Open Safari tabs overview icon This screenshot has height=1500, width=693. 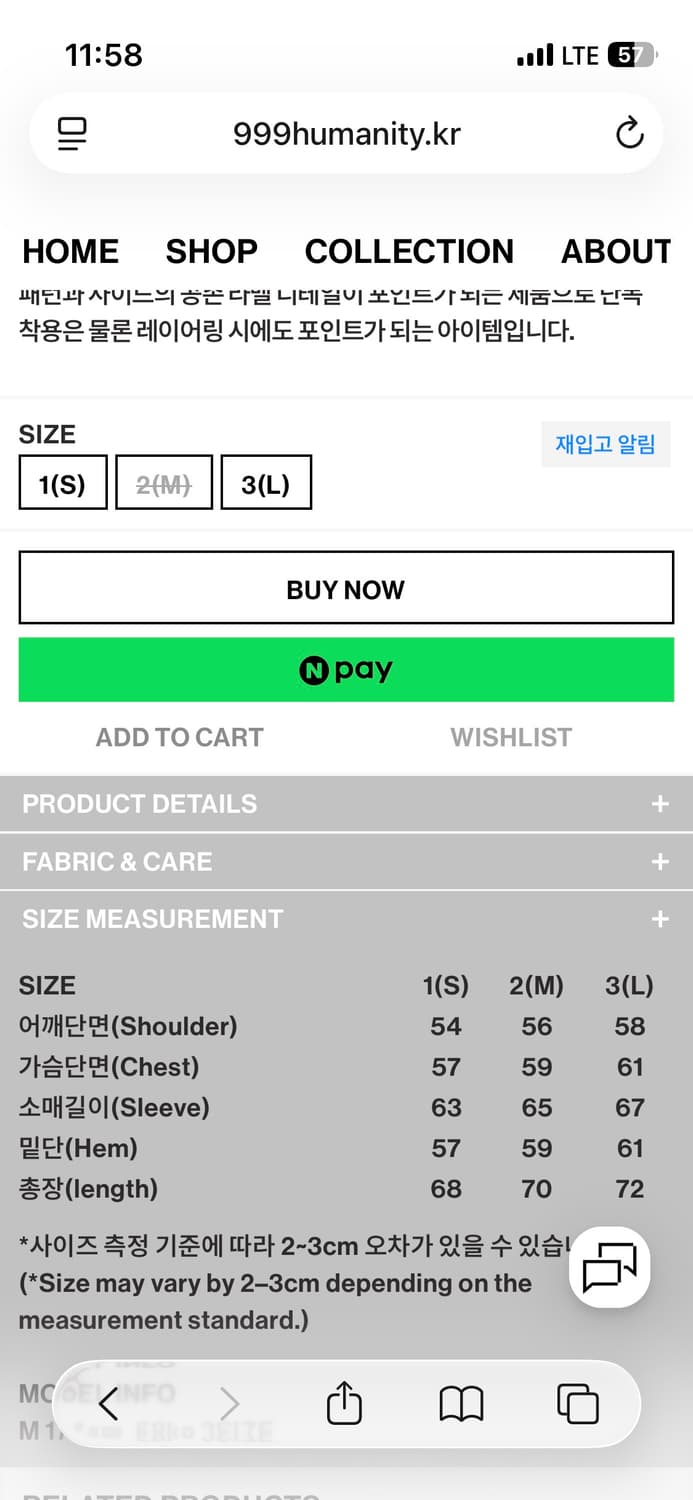click(x=578, y=1404)
